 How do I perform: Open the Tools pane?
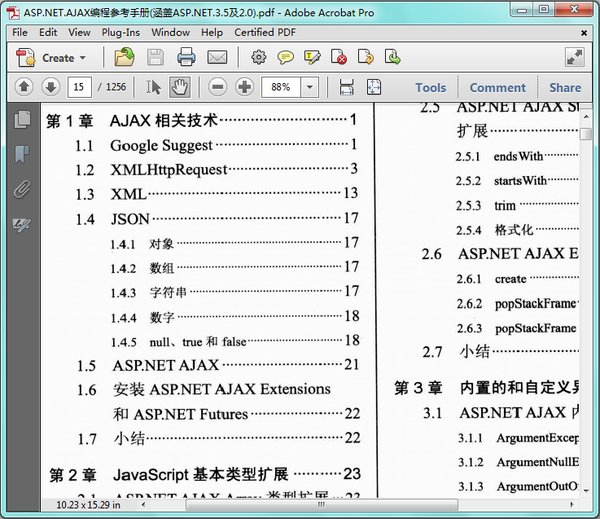431,88
